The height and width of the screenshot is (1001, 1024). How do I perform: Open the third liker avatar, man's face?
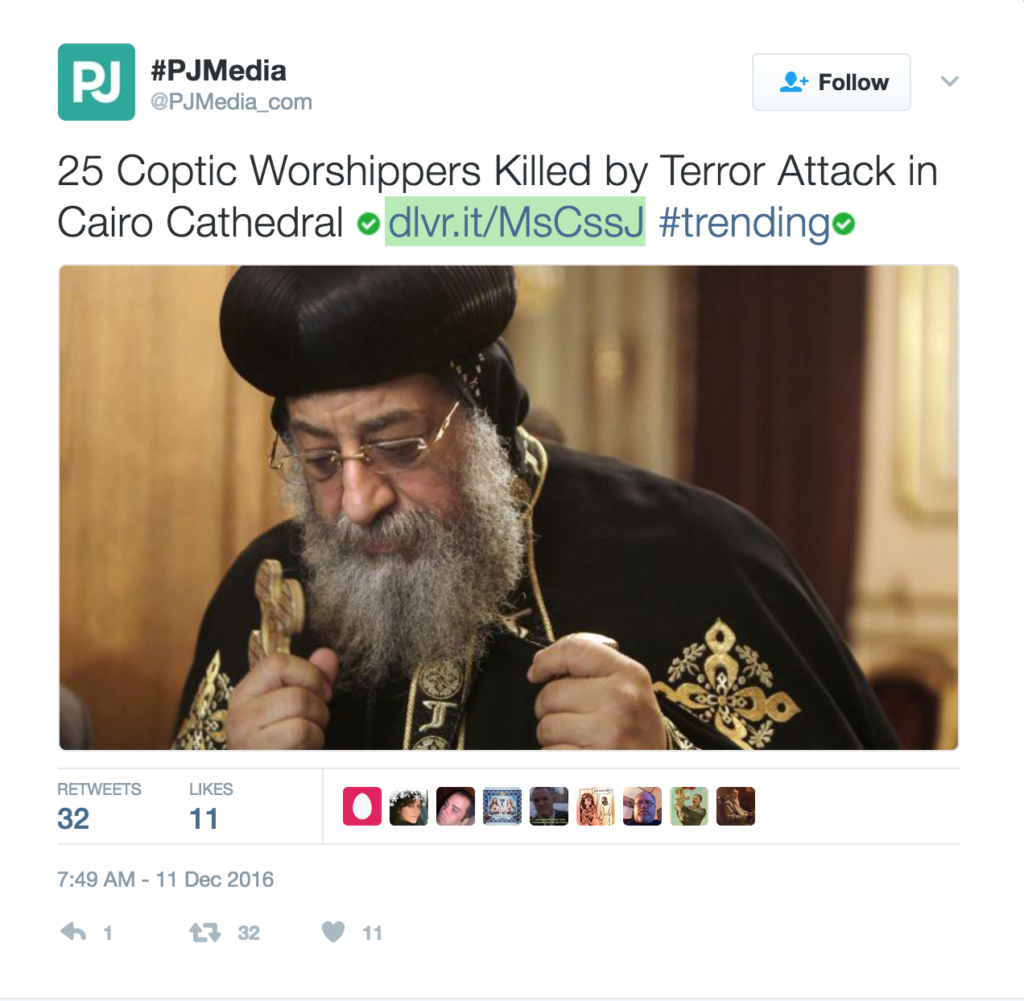[x=455, y=806]
